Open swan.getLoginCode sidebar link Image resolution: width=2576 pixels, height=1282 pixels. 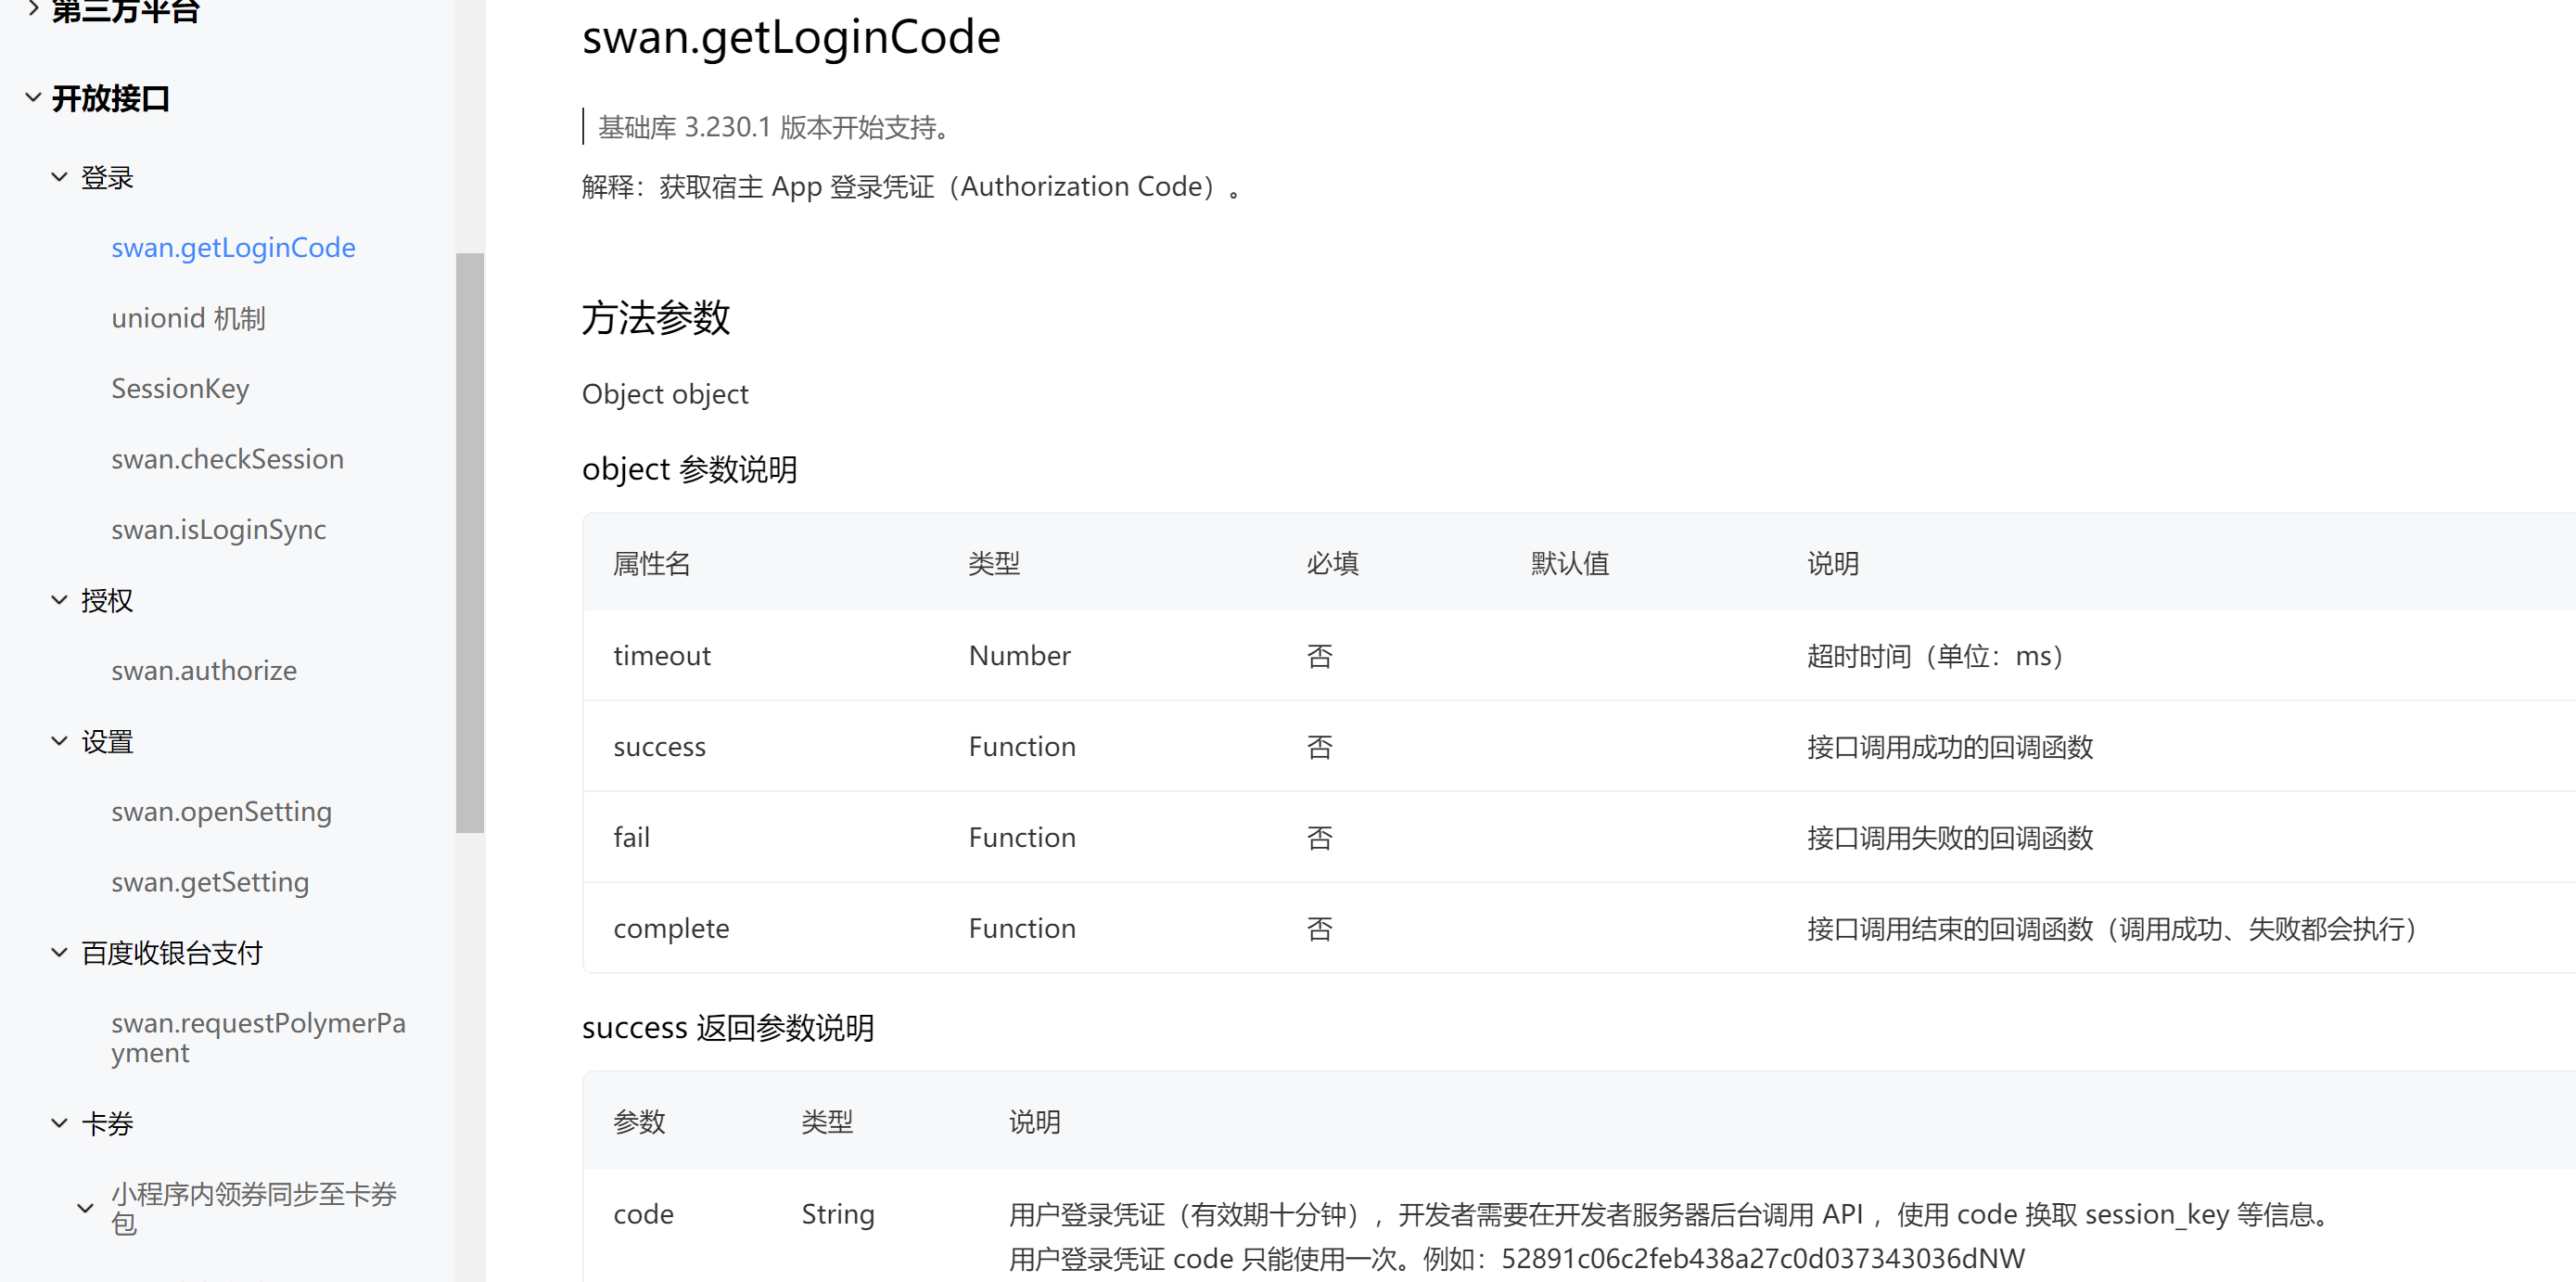pos(233,247)
